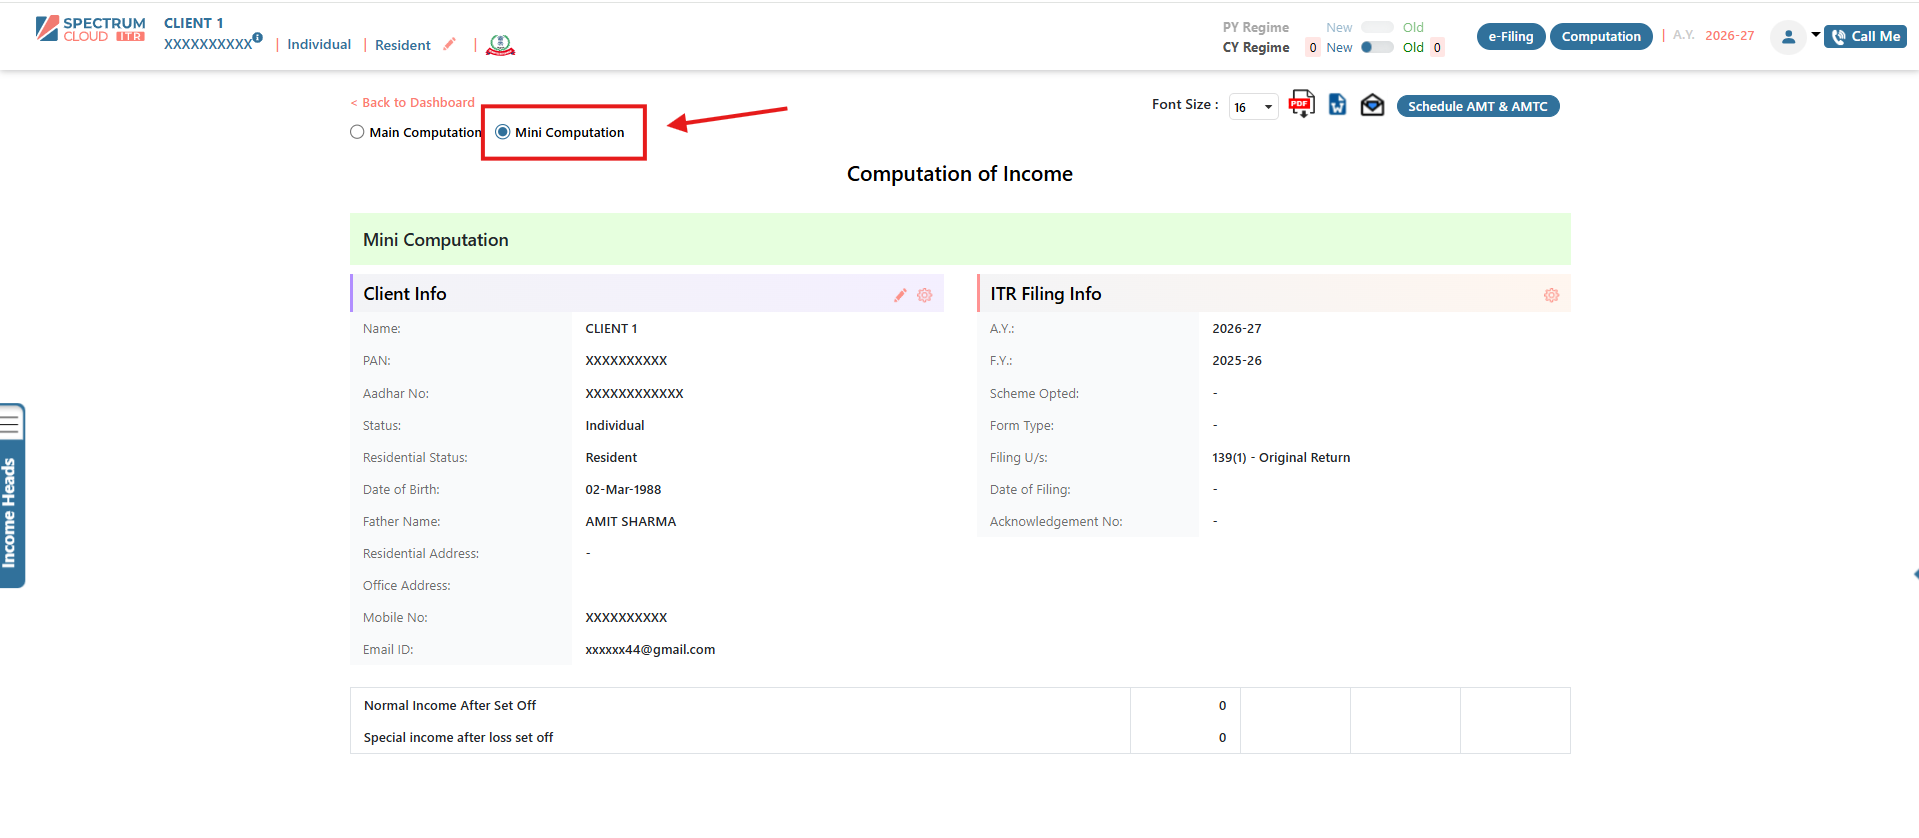Open the e-Filing tab

pos(1511,37)
